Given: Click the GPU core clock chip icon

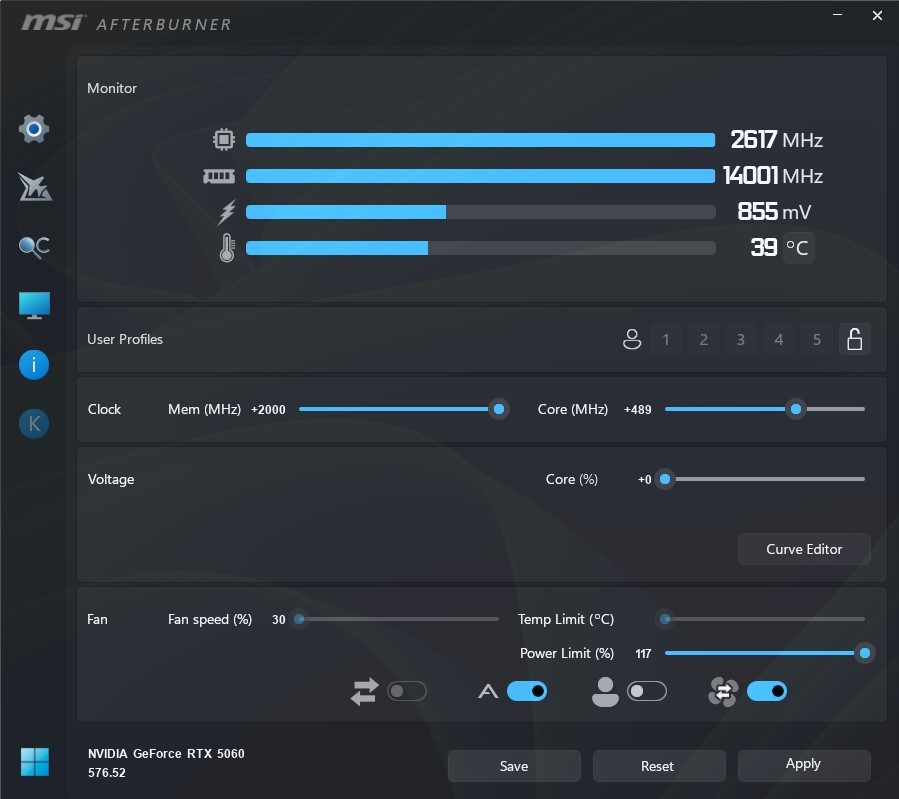Looking at the screenshot, I should pyautogui.click(x=224, y=139).
